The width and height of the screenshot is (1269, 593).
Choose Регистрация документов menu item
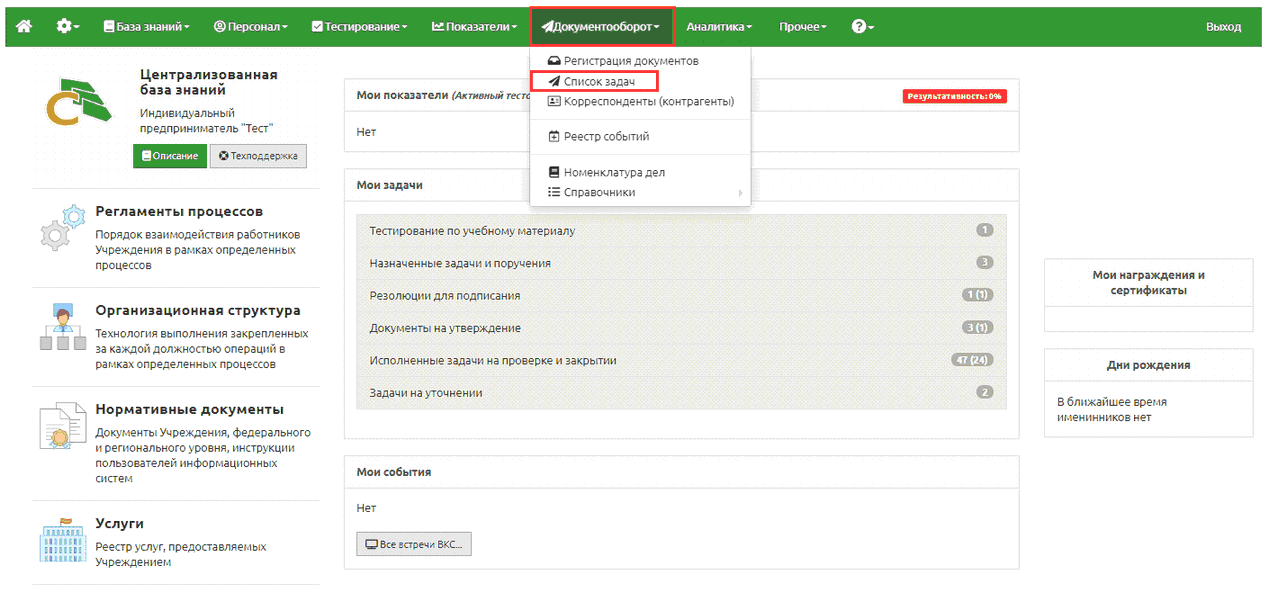[630, 61]
